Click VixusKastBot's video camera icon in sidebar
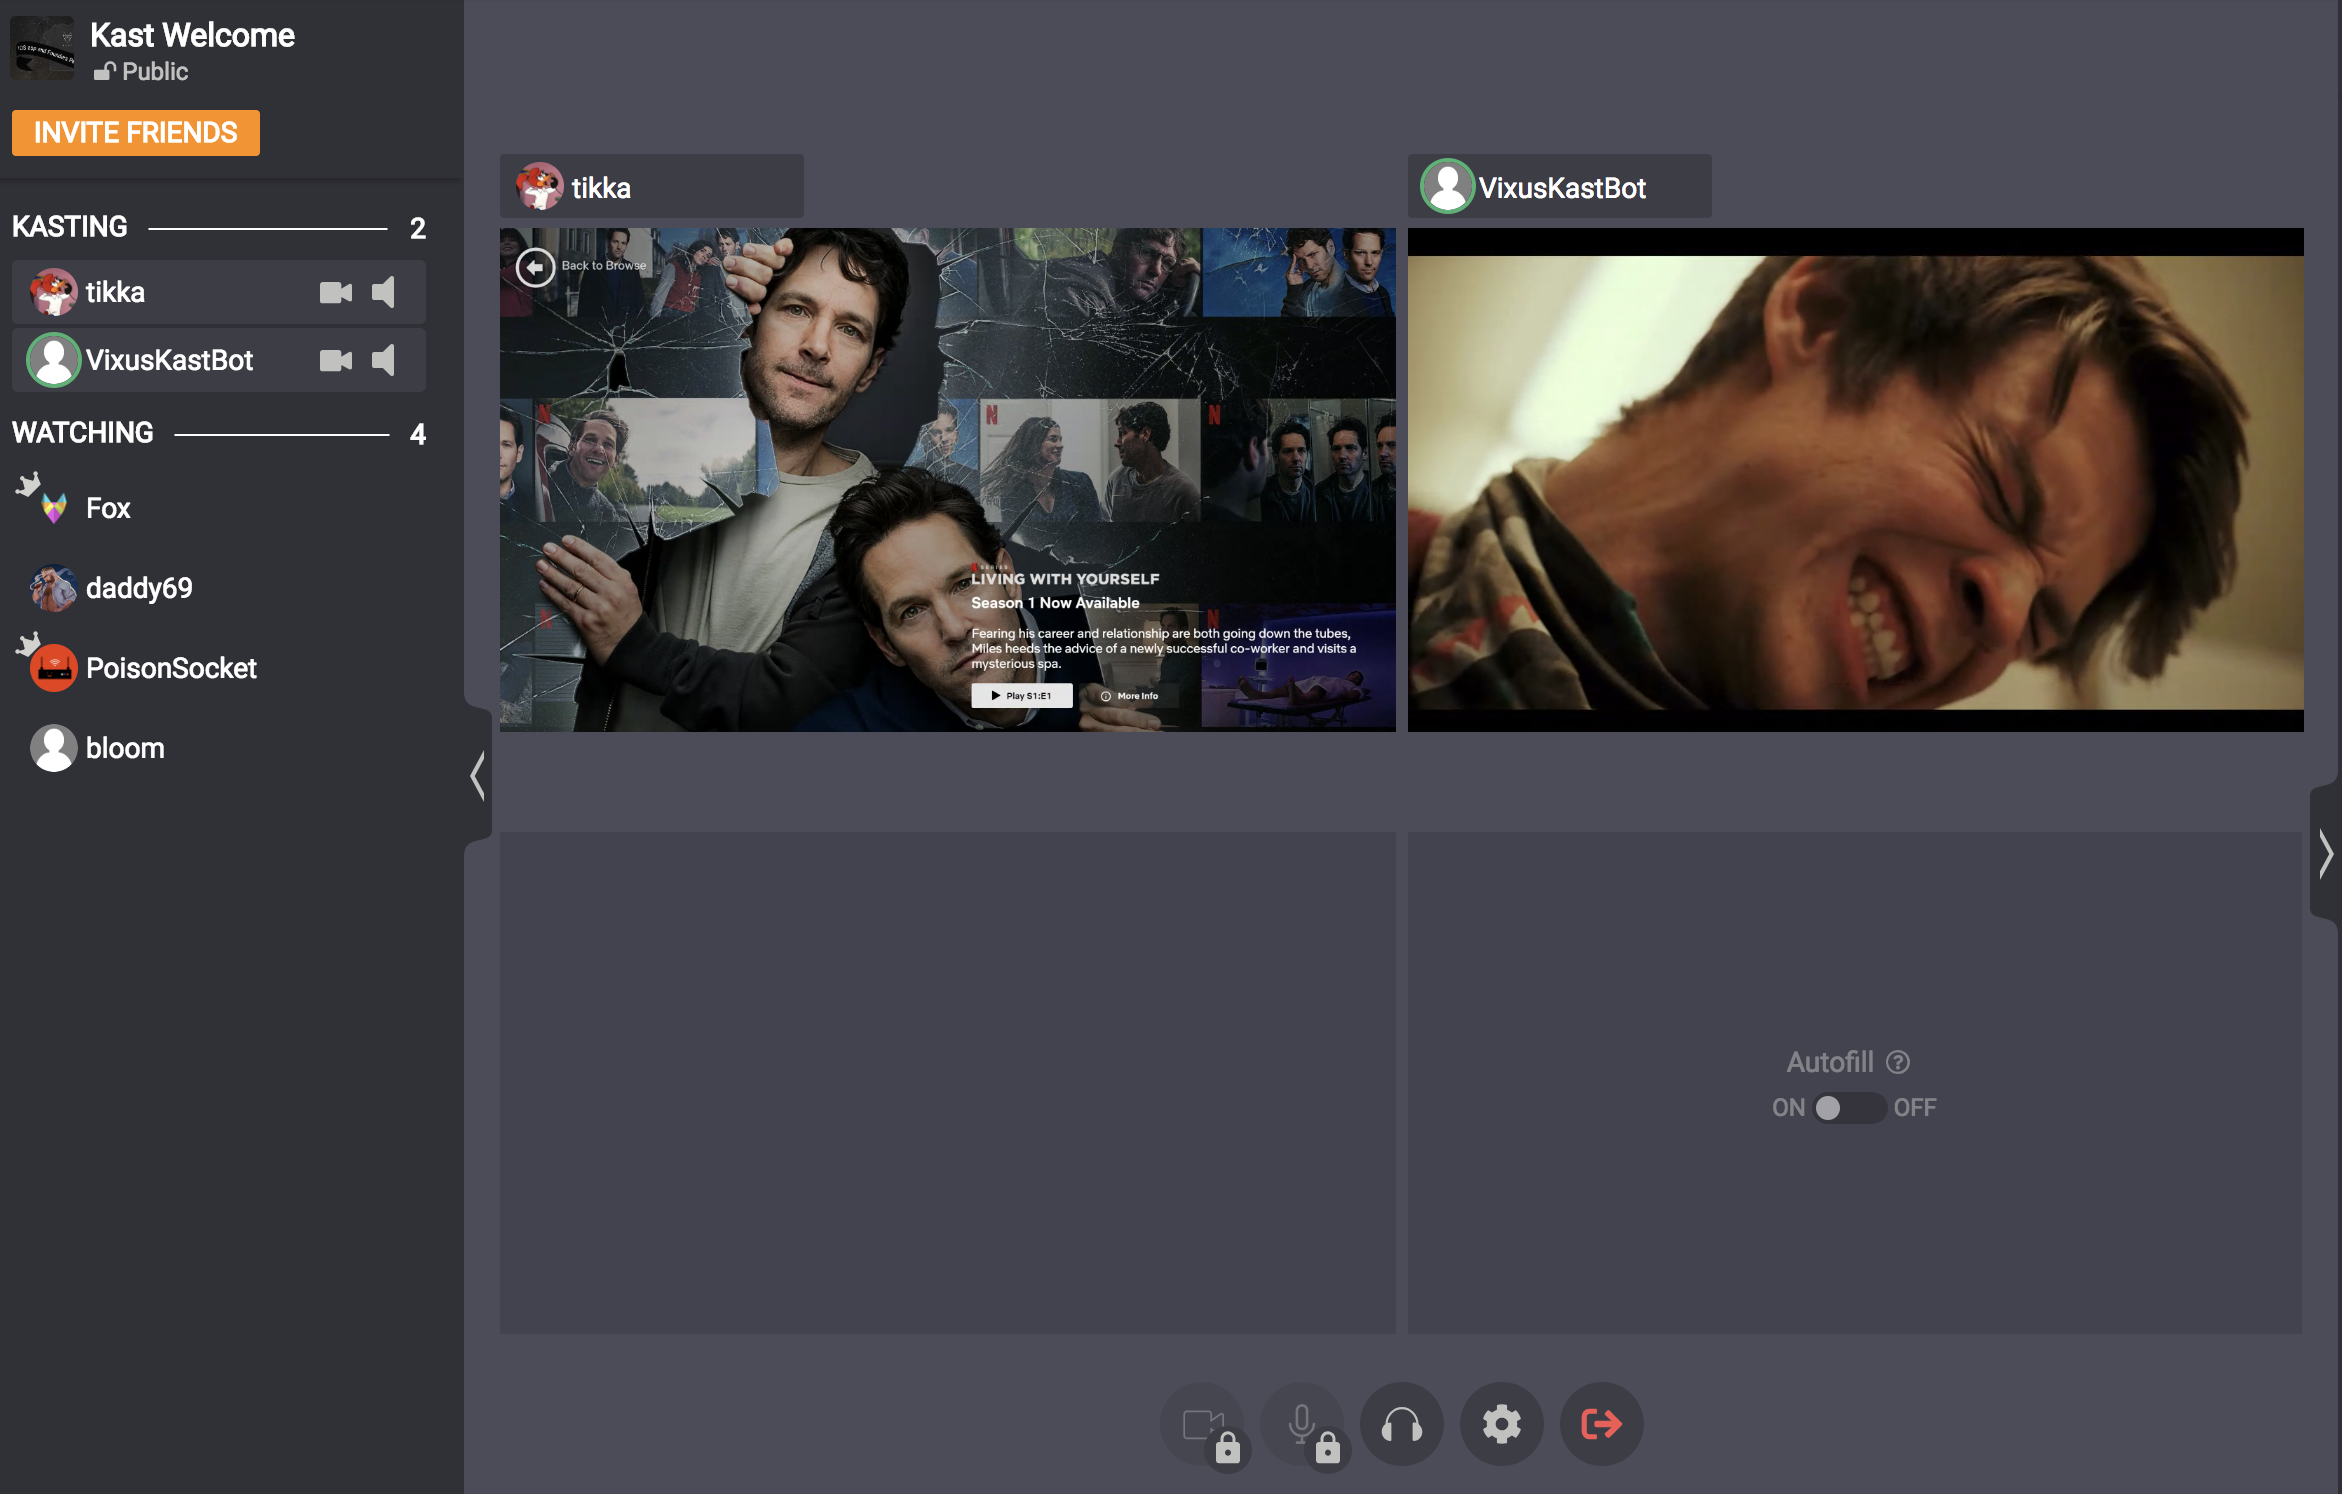Viewport: 2342px width, 1494px height. point(336,360)
